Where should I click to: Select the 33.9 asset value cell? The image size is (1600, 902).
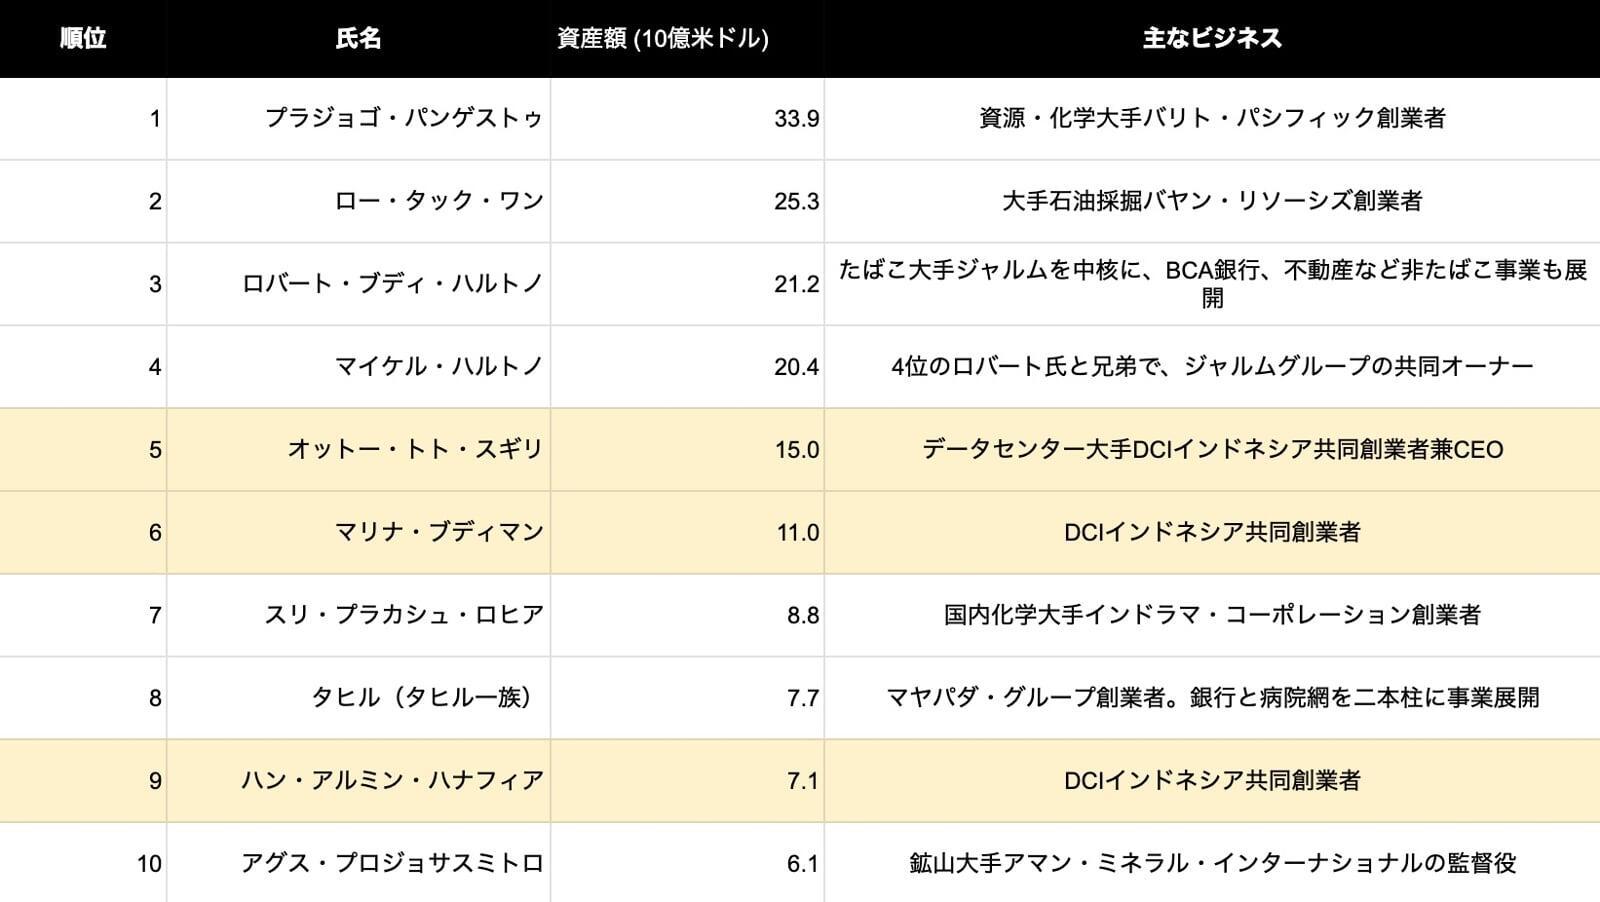[x=796, y=119]
